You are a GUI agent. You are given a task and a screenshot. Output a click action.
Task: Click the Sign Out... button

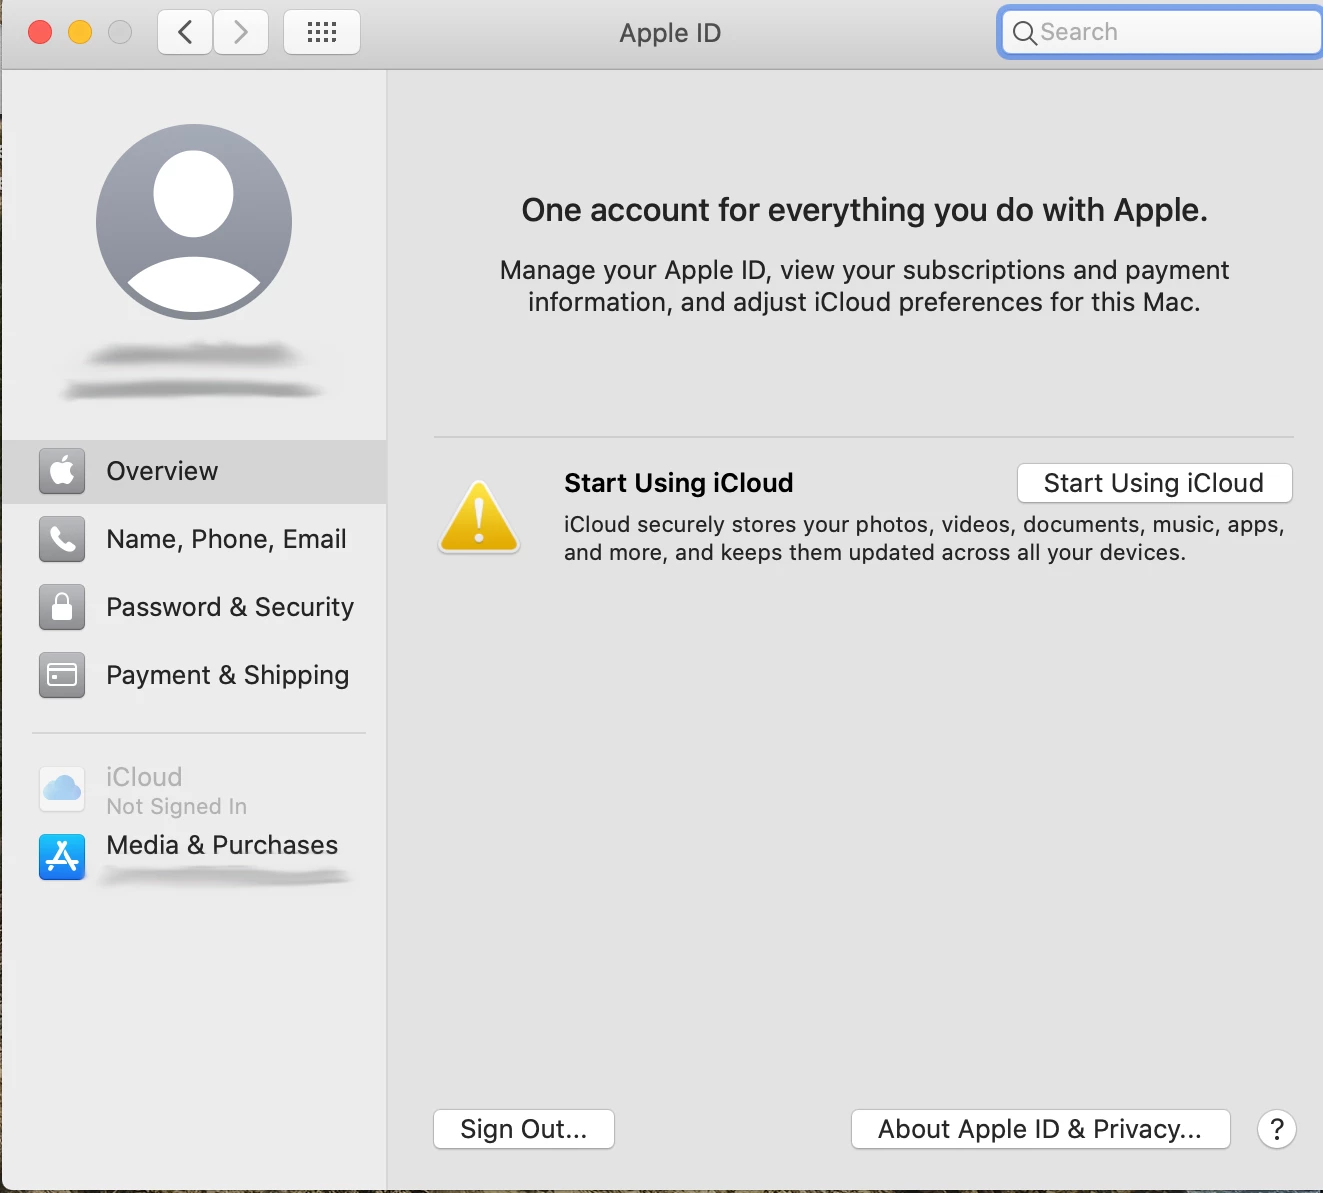tap(524, 1129)
